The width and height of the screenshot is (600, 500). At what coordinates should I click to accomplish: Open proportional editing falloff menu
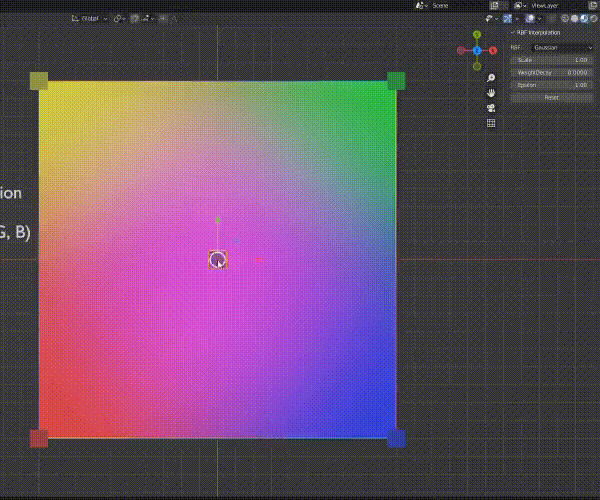coord(174,18)
